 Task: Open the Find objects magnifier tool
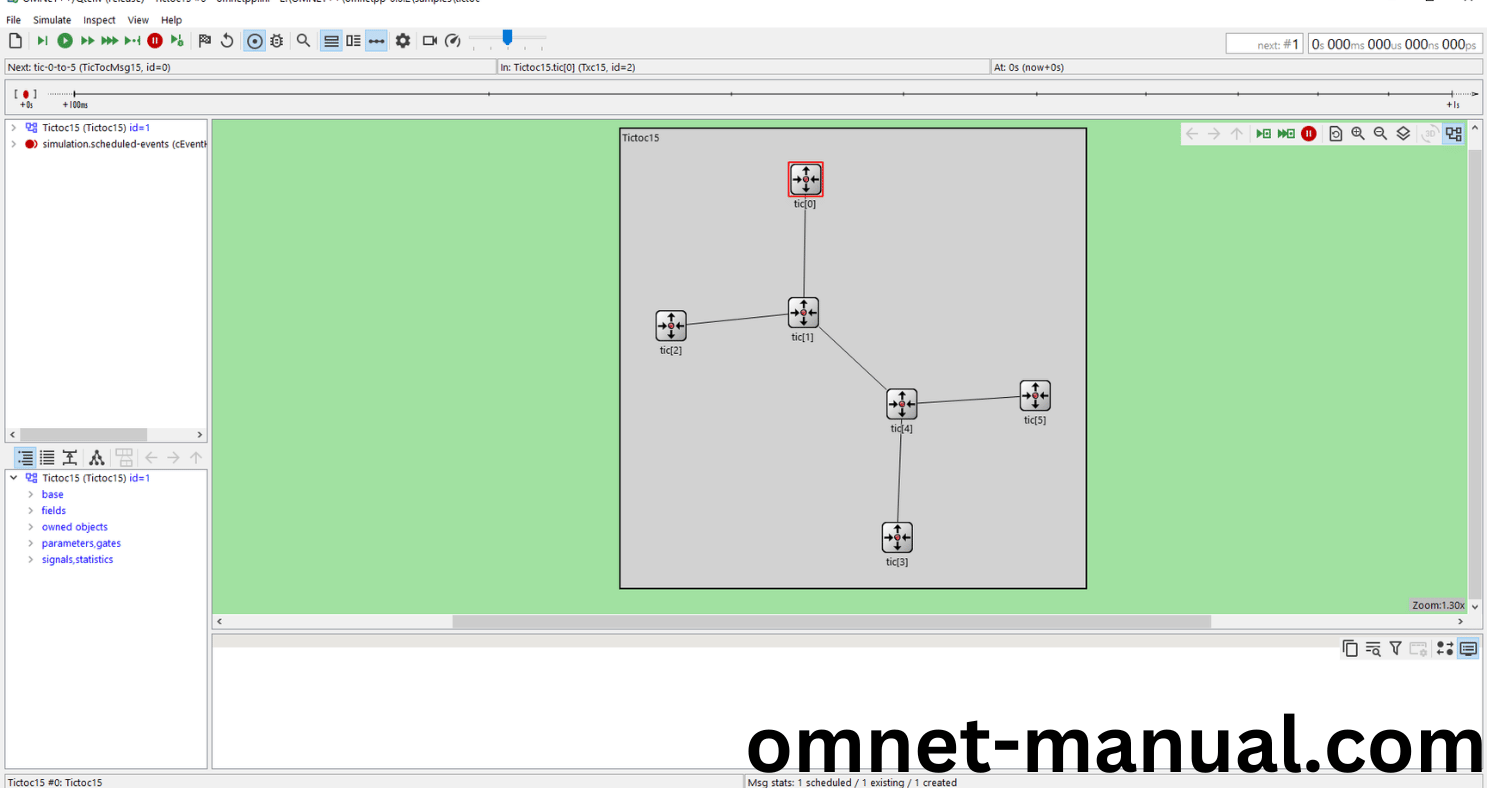click(x=303, y=41)
